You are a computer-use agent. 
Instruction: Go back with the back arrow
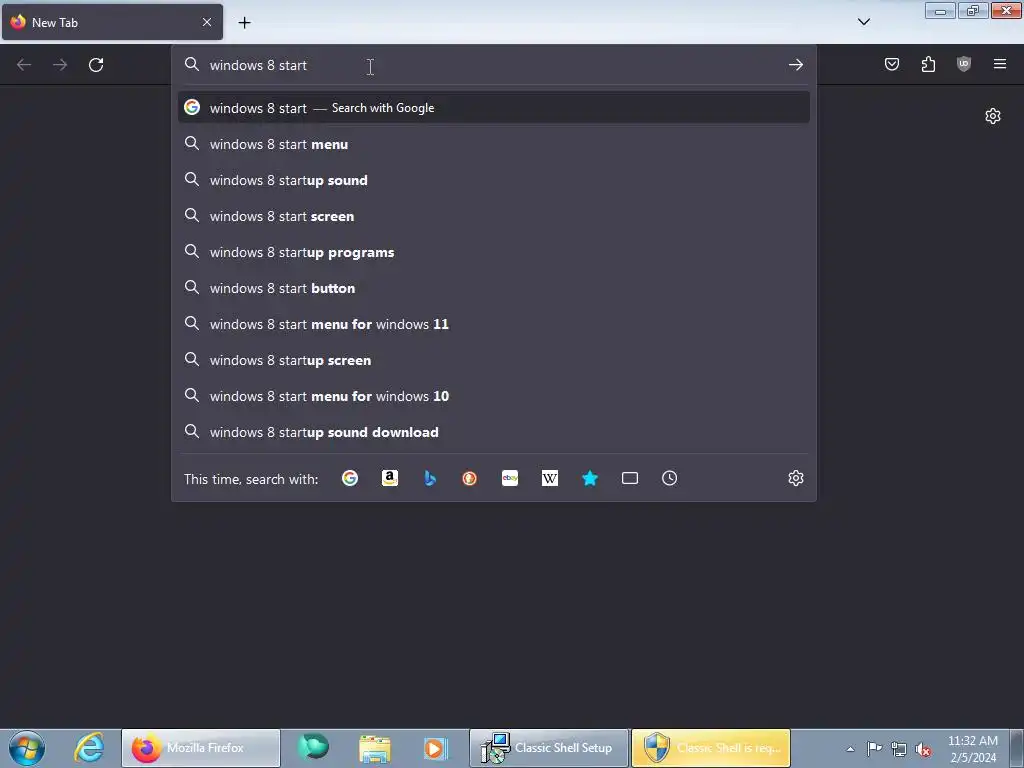24,65
